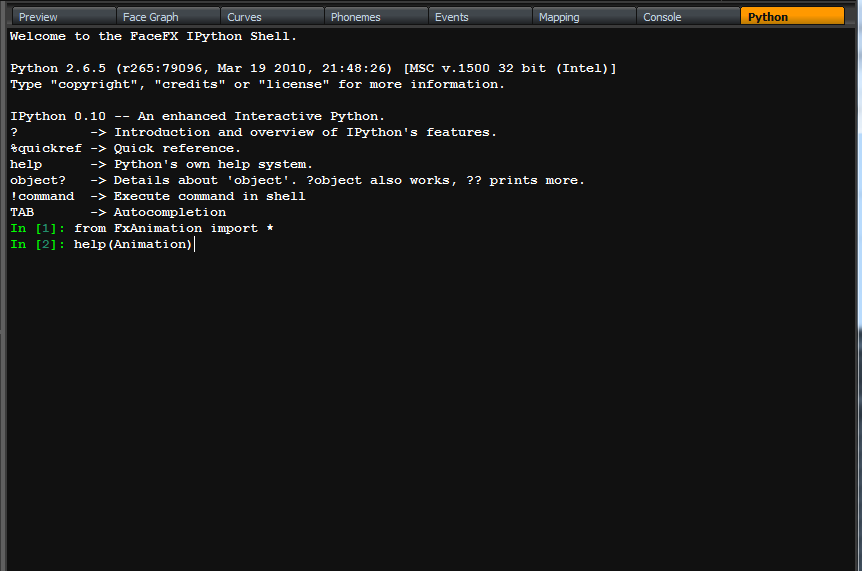This screenshot has width=862, height=571.
Task: Click the help(Animation) command text
Action: [133, 244]
